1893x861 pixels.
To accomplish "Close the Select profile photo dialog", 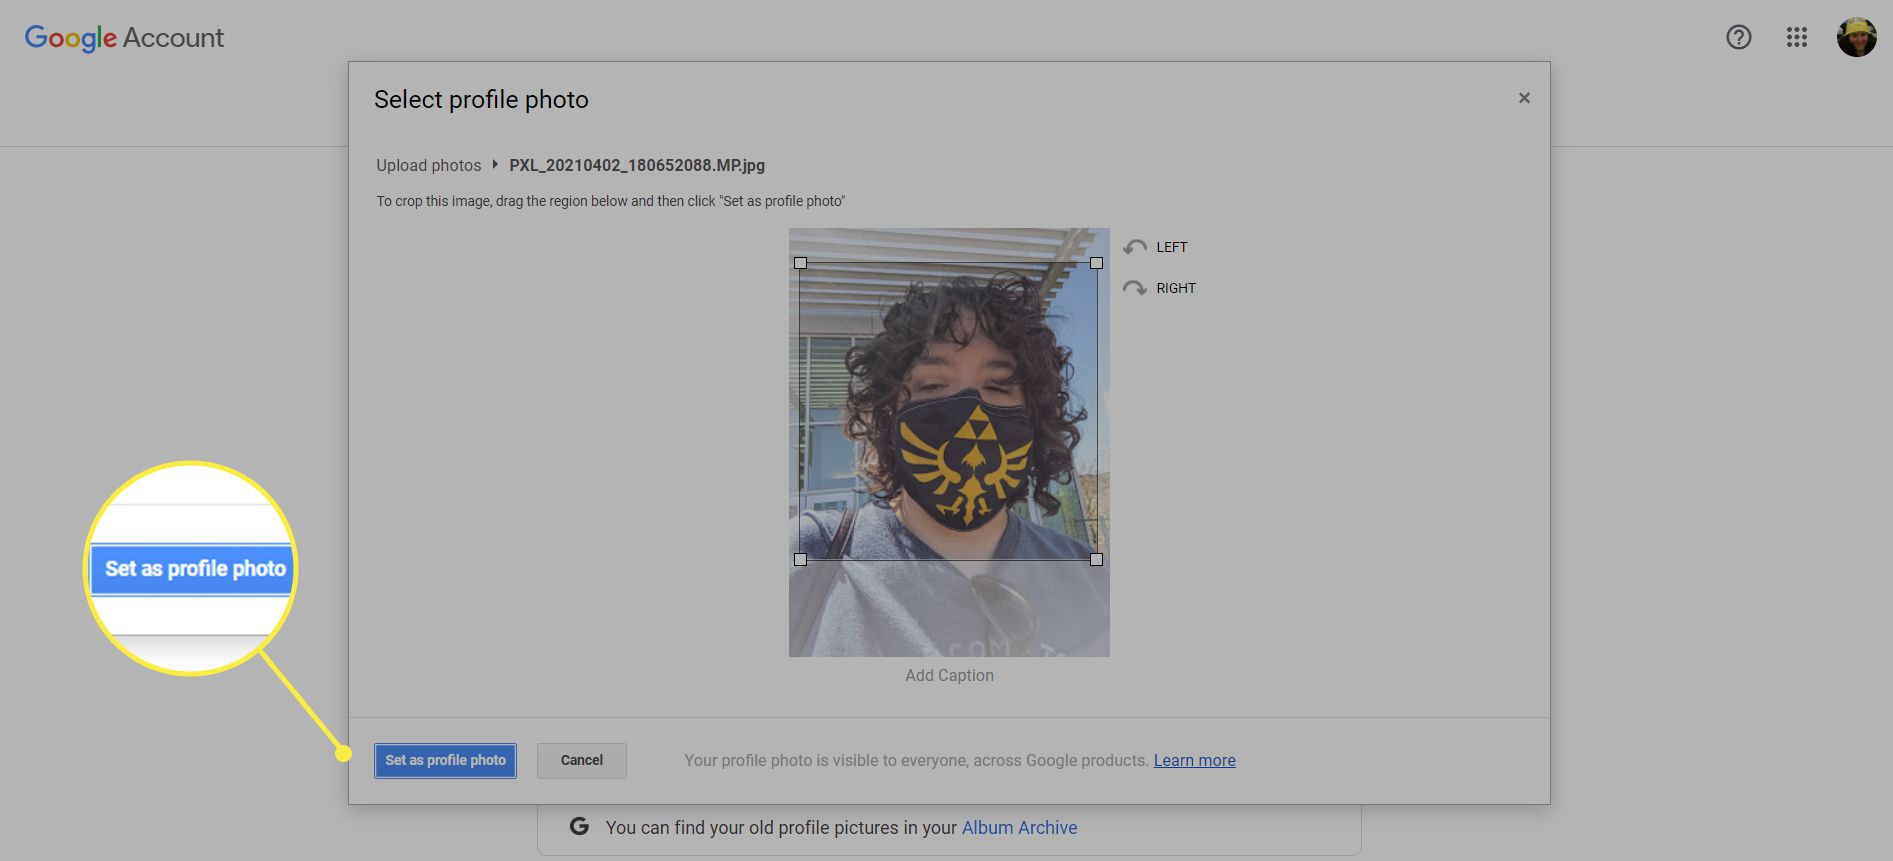I will click(x=1524, y=98).
